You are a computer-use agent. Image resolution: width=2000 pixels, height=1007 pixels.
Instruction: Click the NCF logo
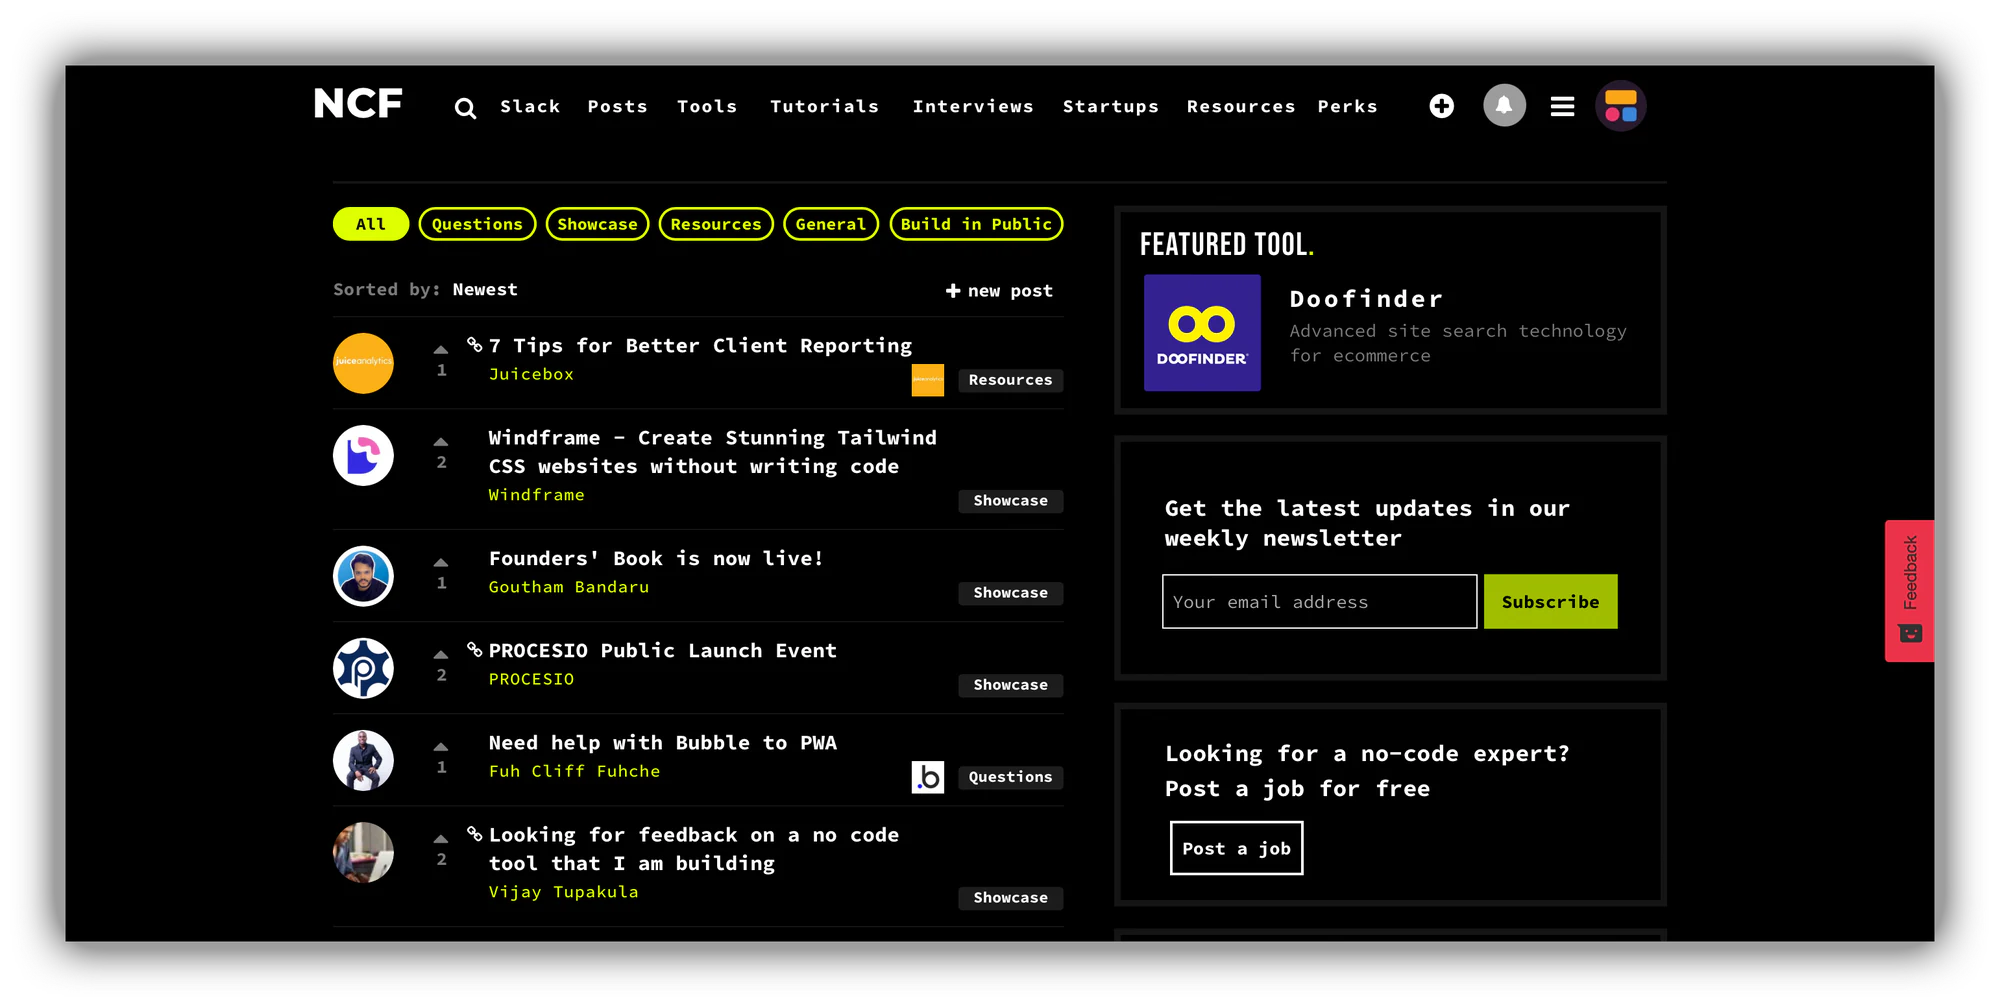(x=358, y=104)
